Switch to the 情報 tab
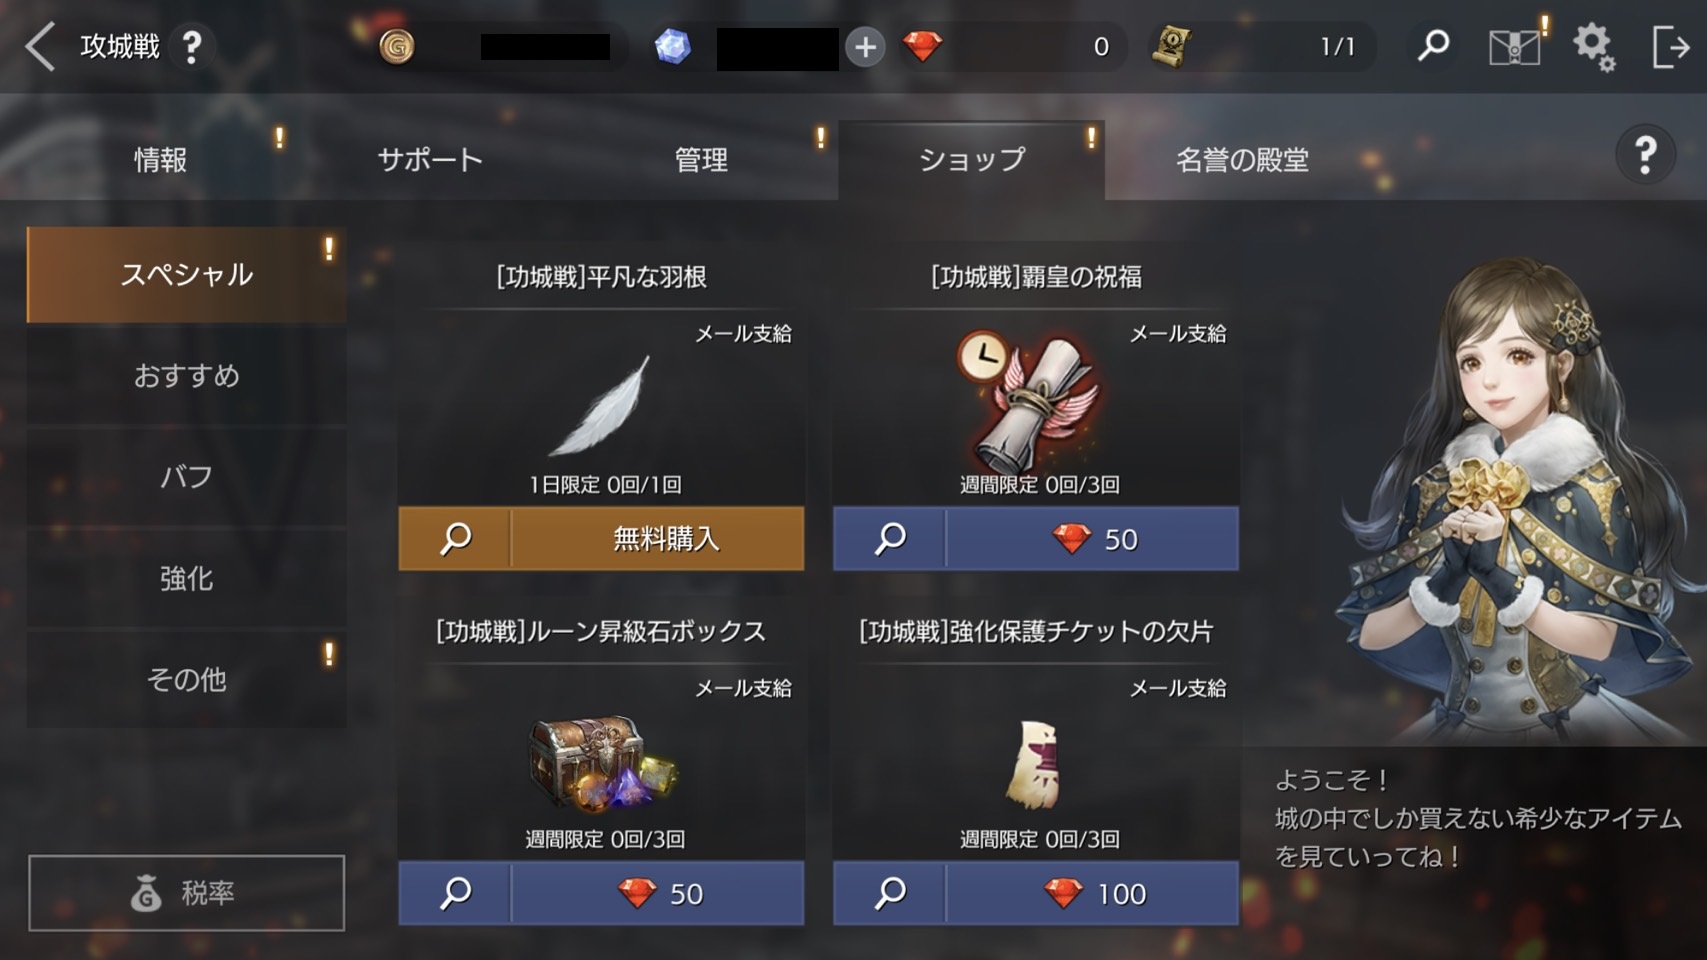This screenshot has width=1707, height=960. pos(160,160)
